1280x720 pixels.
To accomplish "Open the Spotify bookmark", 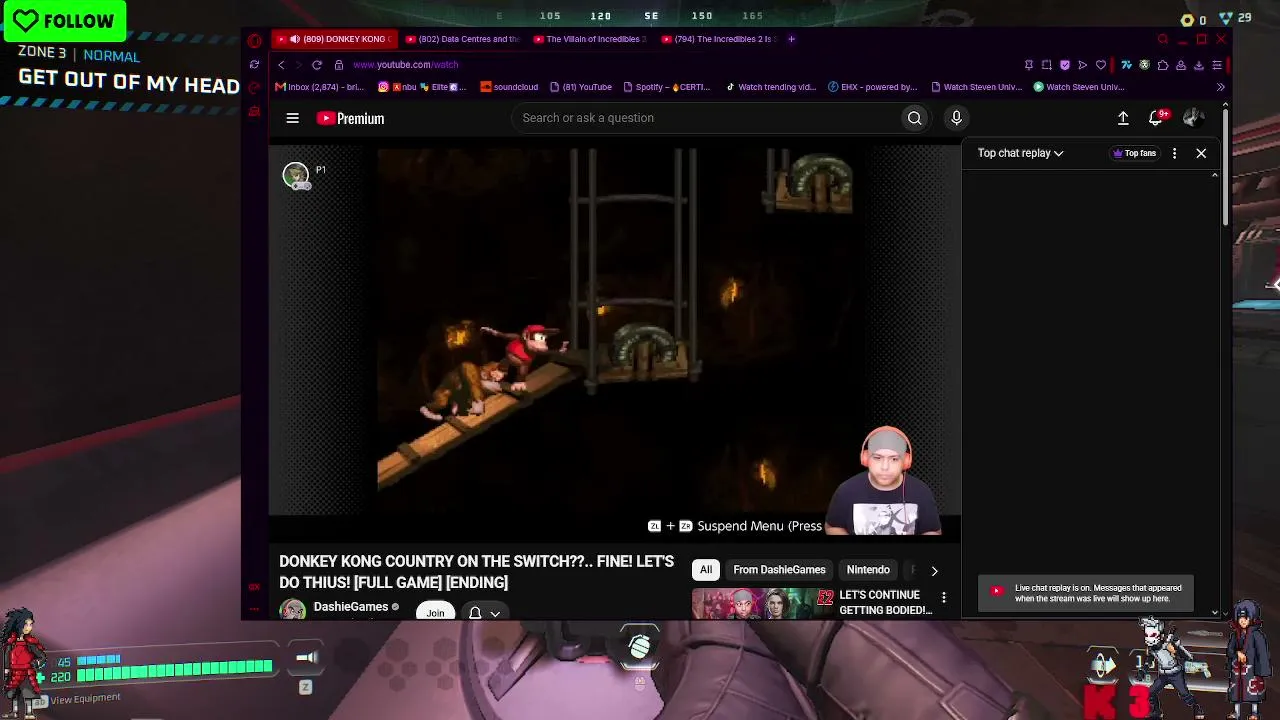I will coord(665,87).
